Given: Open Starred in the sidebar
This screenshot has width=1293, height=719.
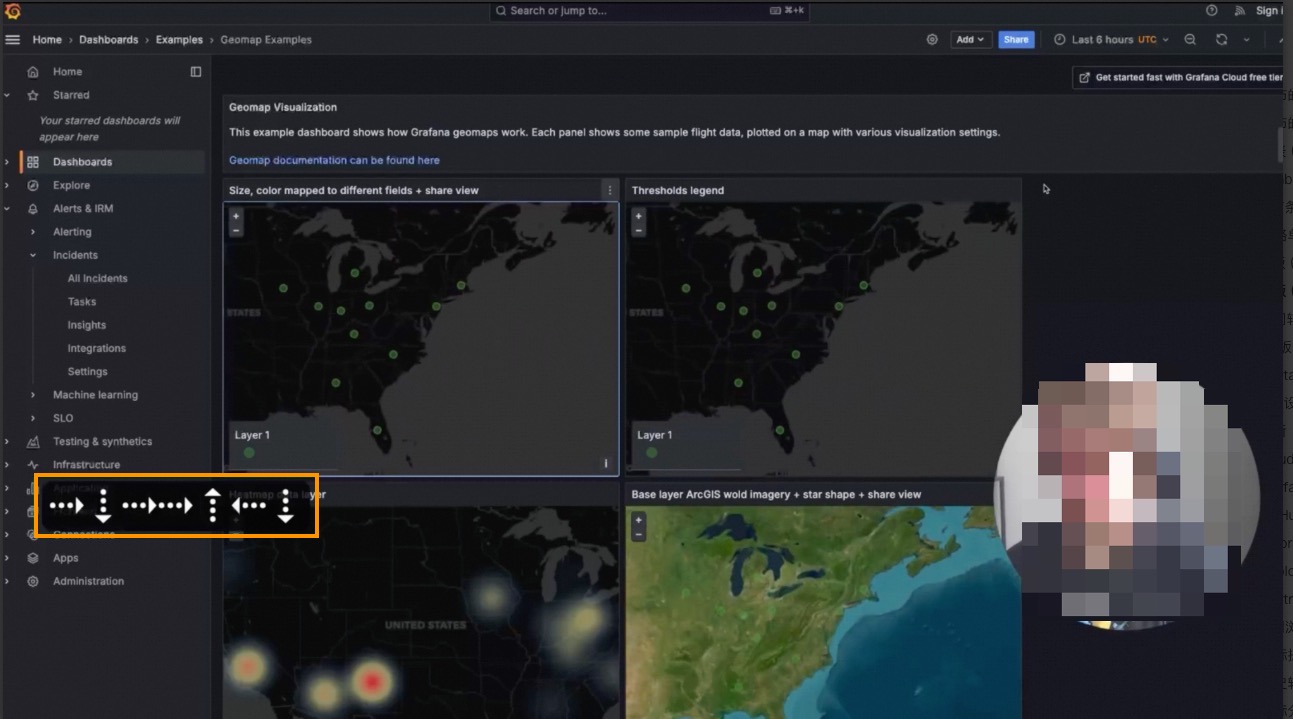Looking at the screenshot, I should click(71, 95).
